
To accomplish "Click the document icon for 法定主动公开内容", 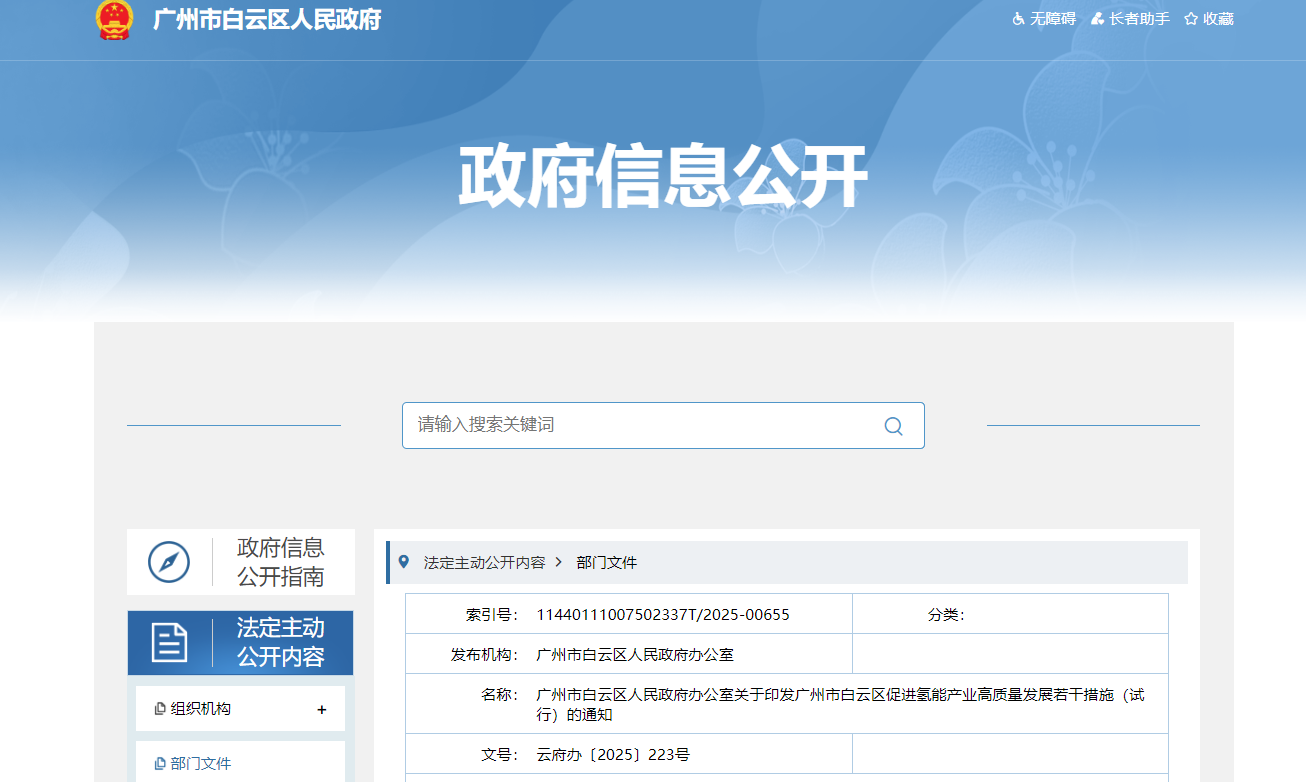I will [169, 642].
